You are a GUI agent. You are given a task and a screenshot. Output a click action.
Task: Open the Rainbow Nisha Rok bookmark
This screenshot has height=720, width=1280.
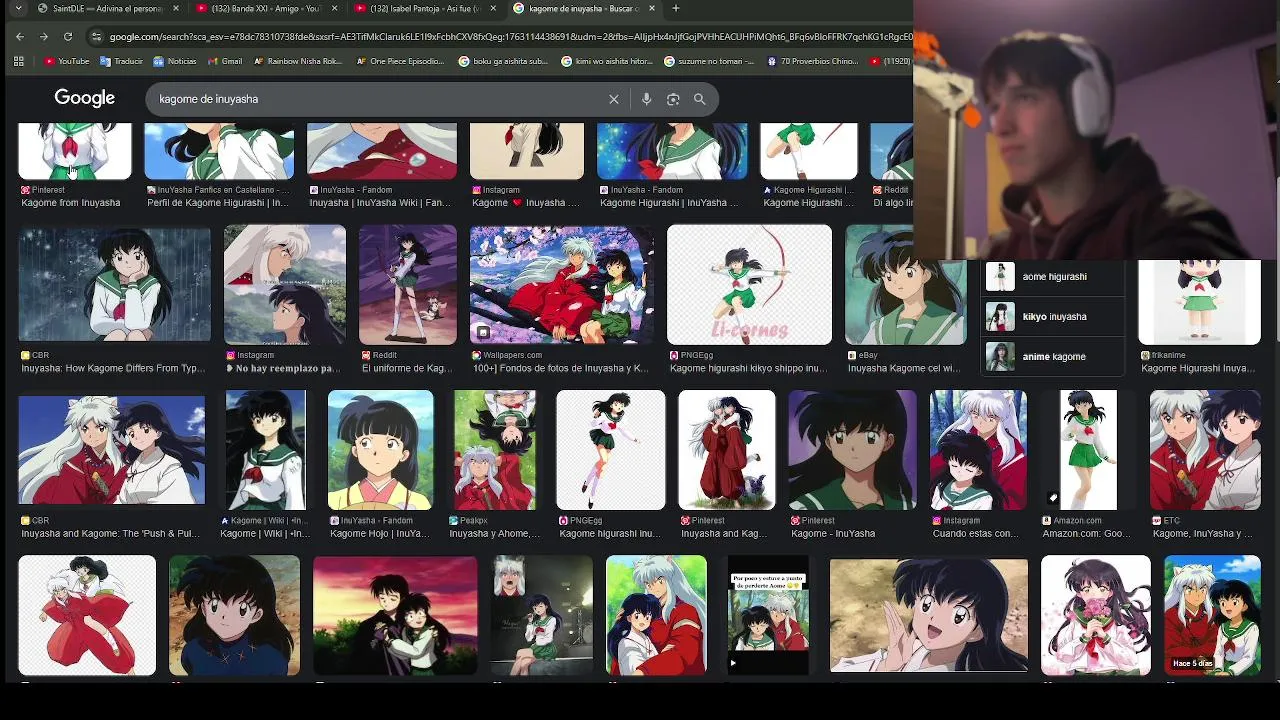[x=298, y=61]
